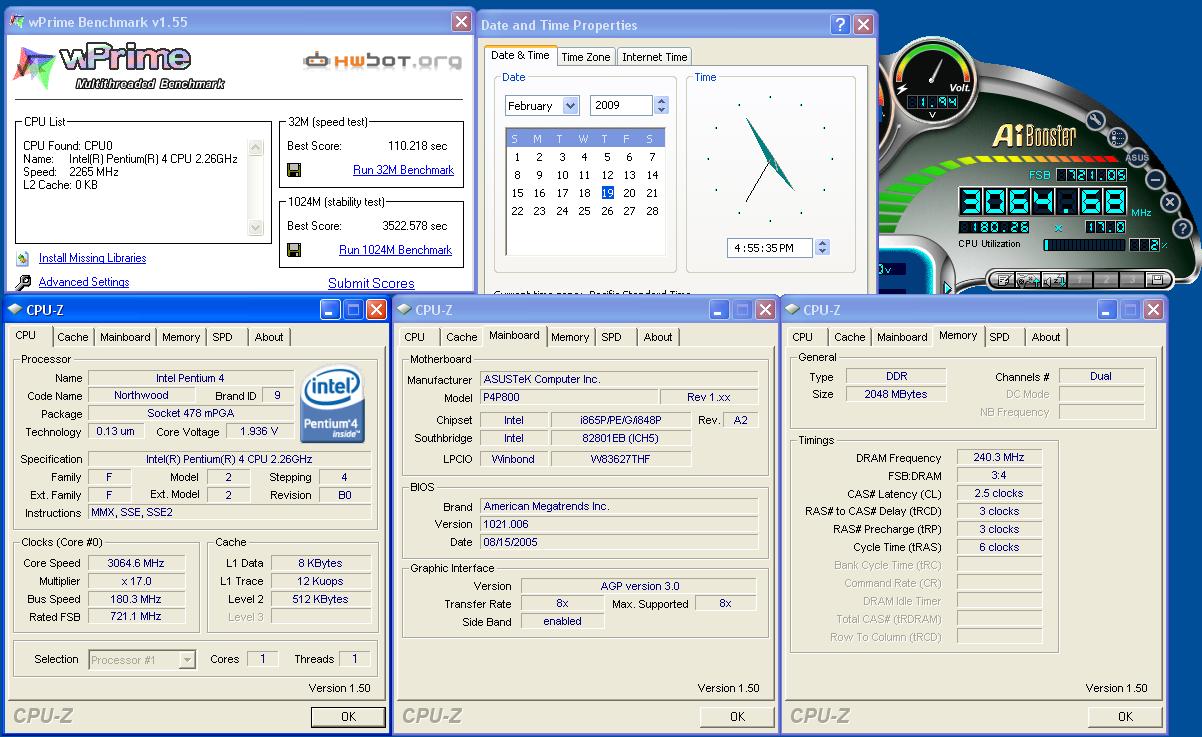Click AI Booster speaker down-arrow icon
Viewport: 1202px width, 737px height.
point(1054,280)
